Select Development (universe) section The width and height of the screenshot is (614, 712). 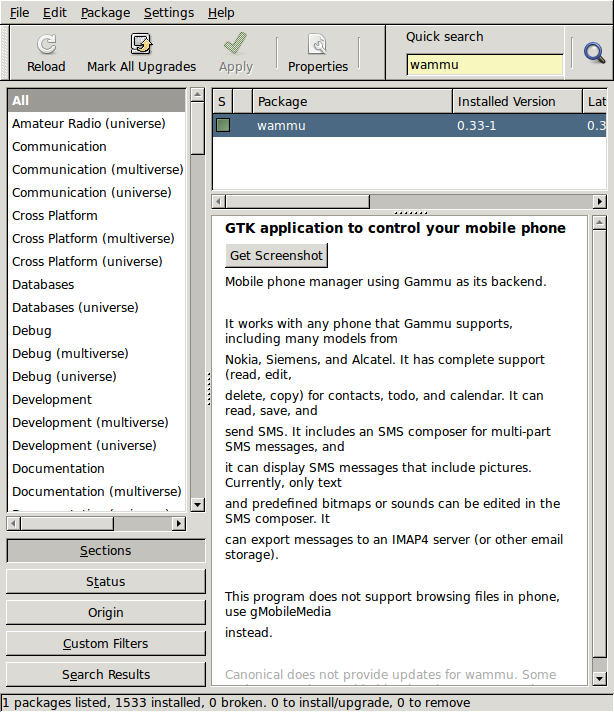[97, 445]
